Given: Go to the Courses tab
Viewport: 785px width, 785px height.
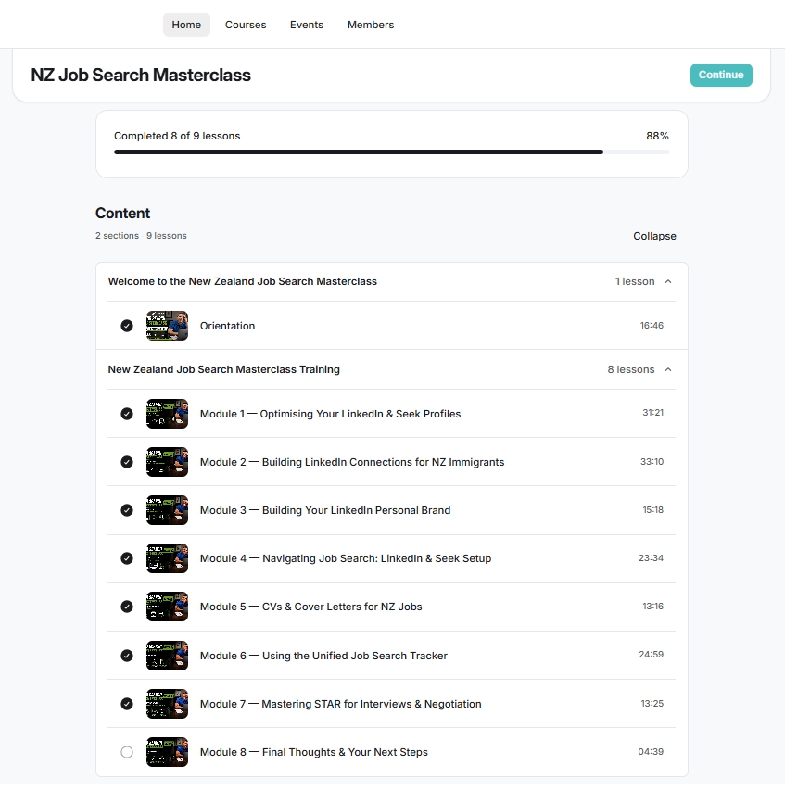Looking at the screenshot, I should point(245,25).
